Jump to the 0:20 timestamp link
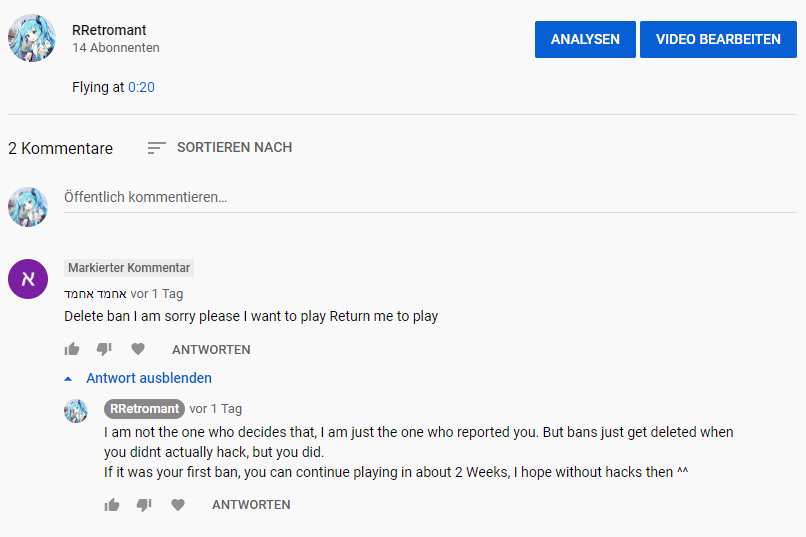This screenshot has height=537, width=806. (x=141, y=87)
